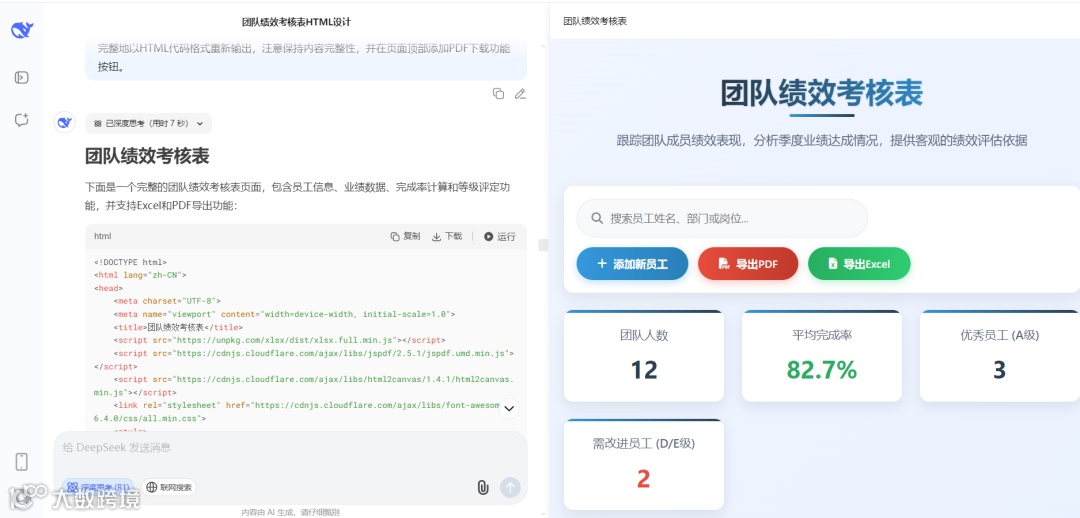This screenshot has height=518, width=1080.
Task: Click the preview tab title 团队绩效考核表
Action: click(595, 21)
